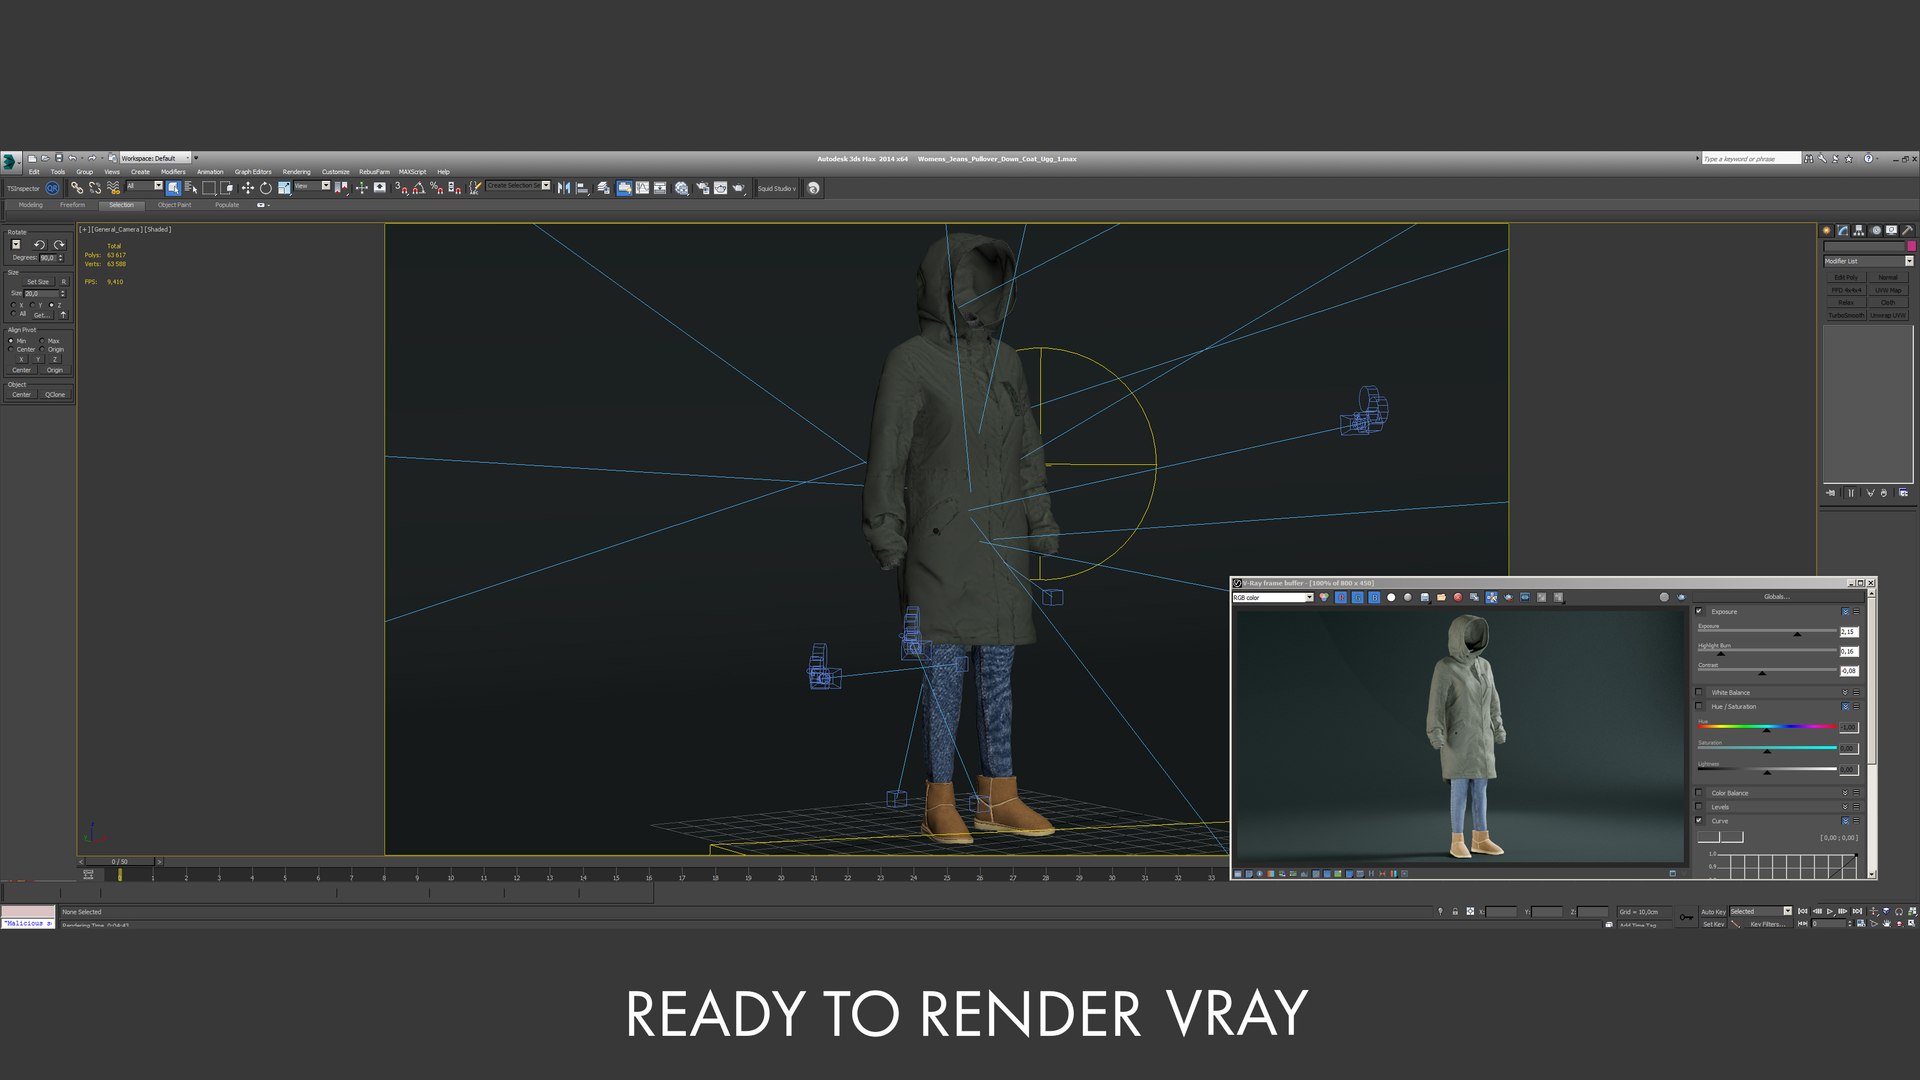Clear image with red V-Ray button
The width and height of the screenshot is (1920, 1080).
click(1458, 597)
